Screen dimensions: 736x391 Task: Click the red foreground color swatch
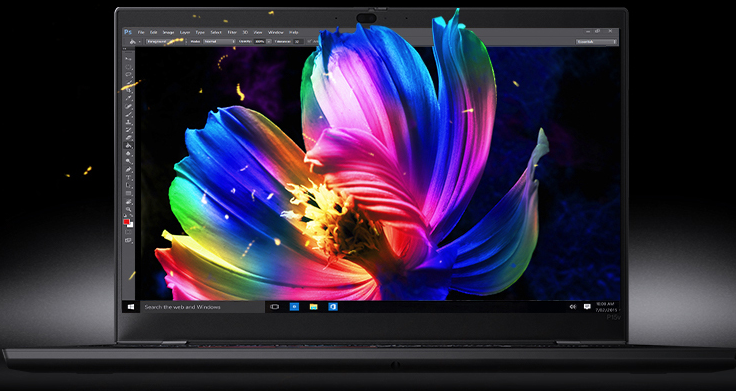[x=126, y=221]
